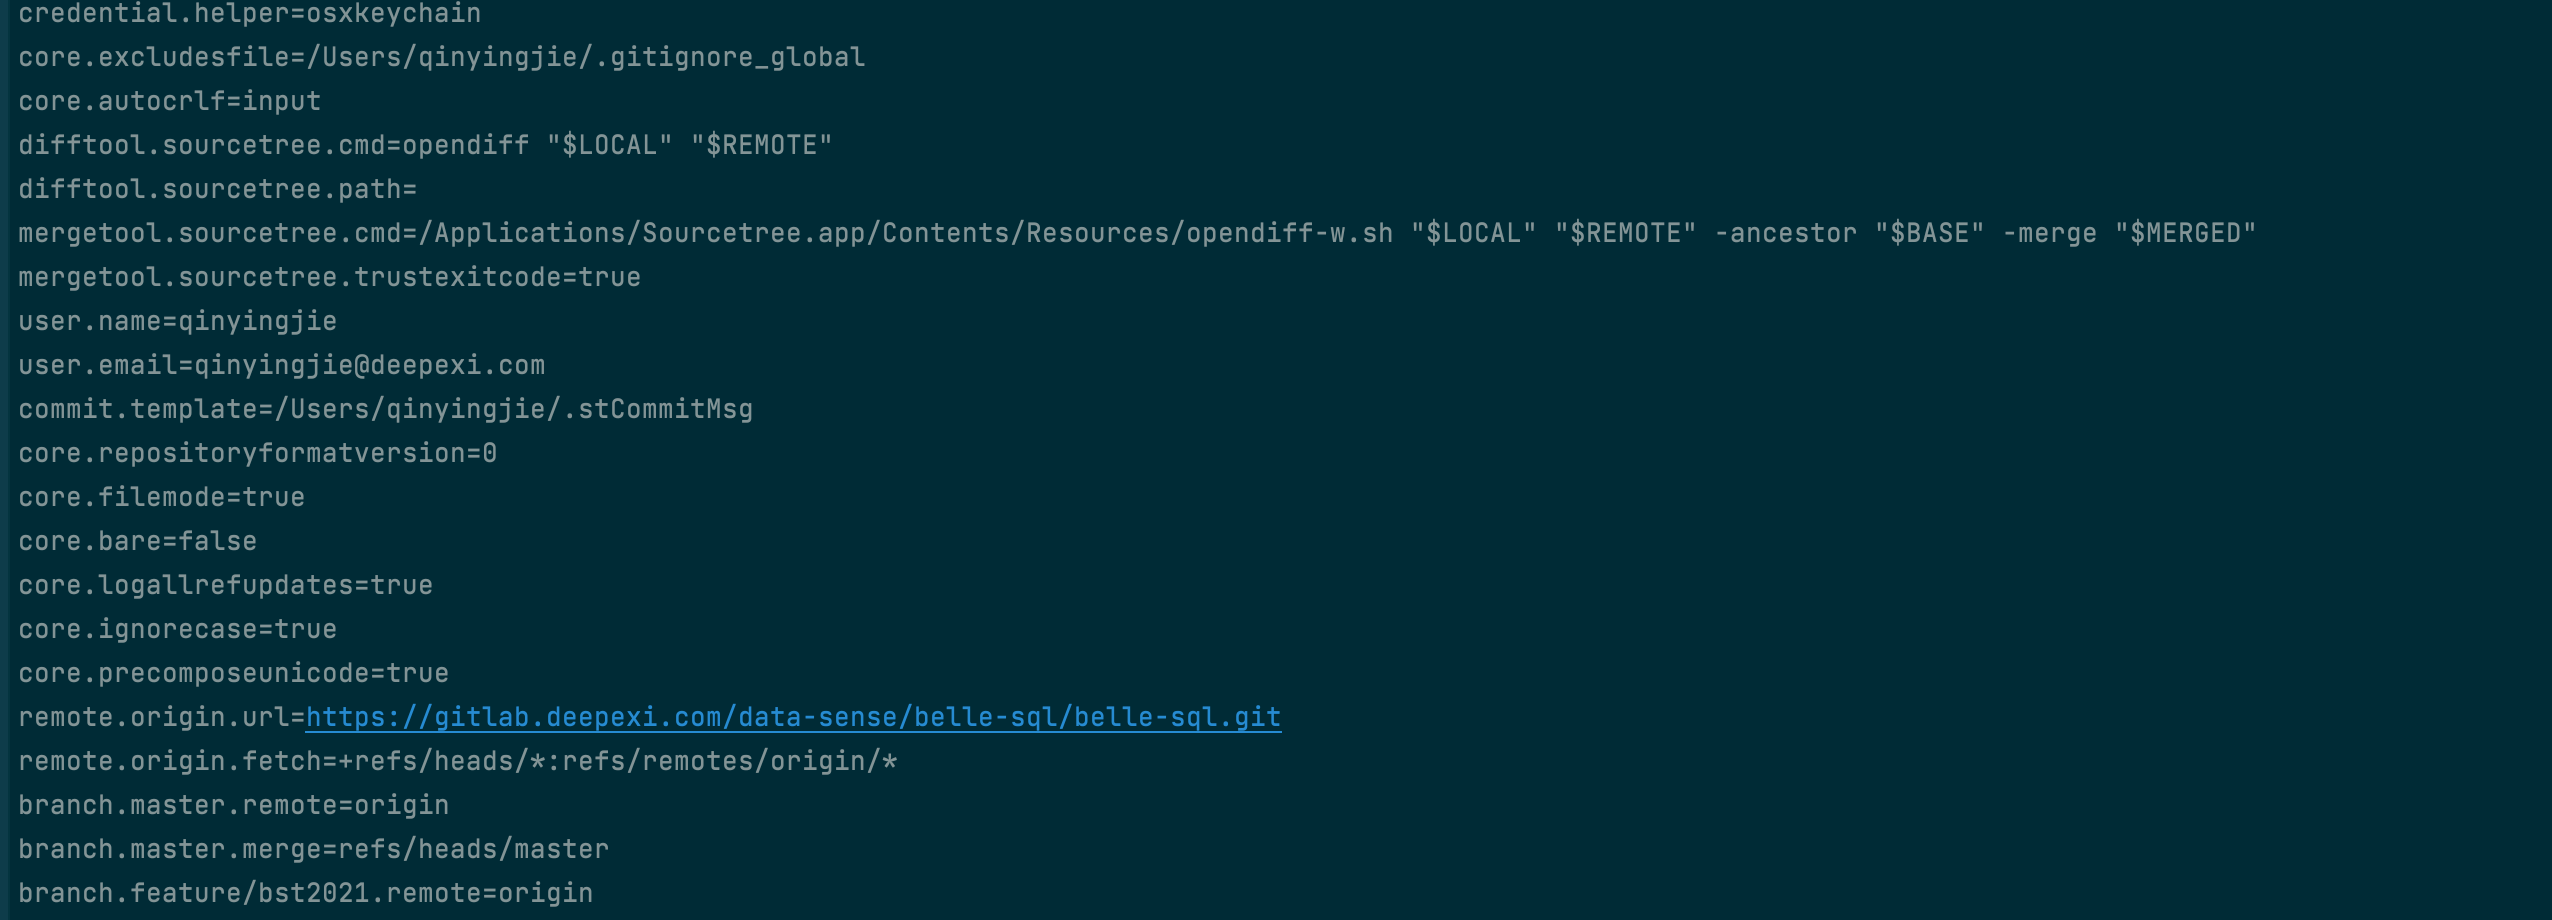The image size is (2552, 920).
Task: Click the remote.origin.fetch refspec line
Action: [x=457, y=761]
